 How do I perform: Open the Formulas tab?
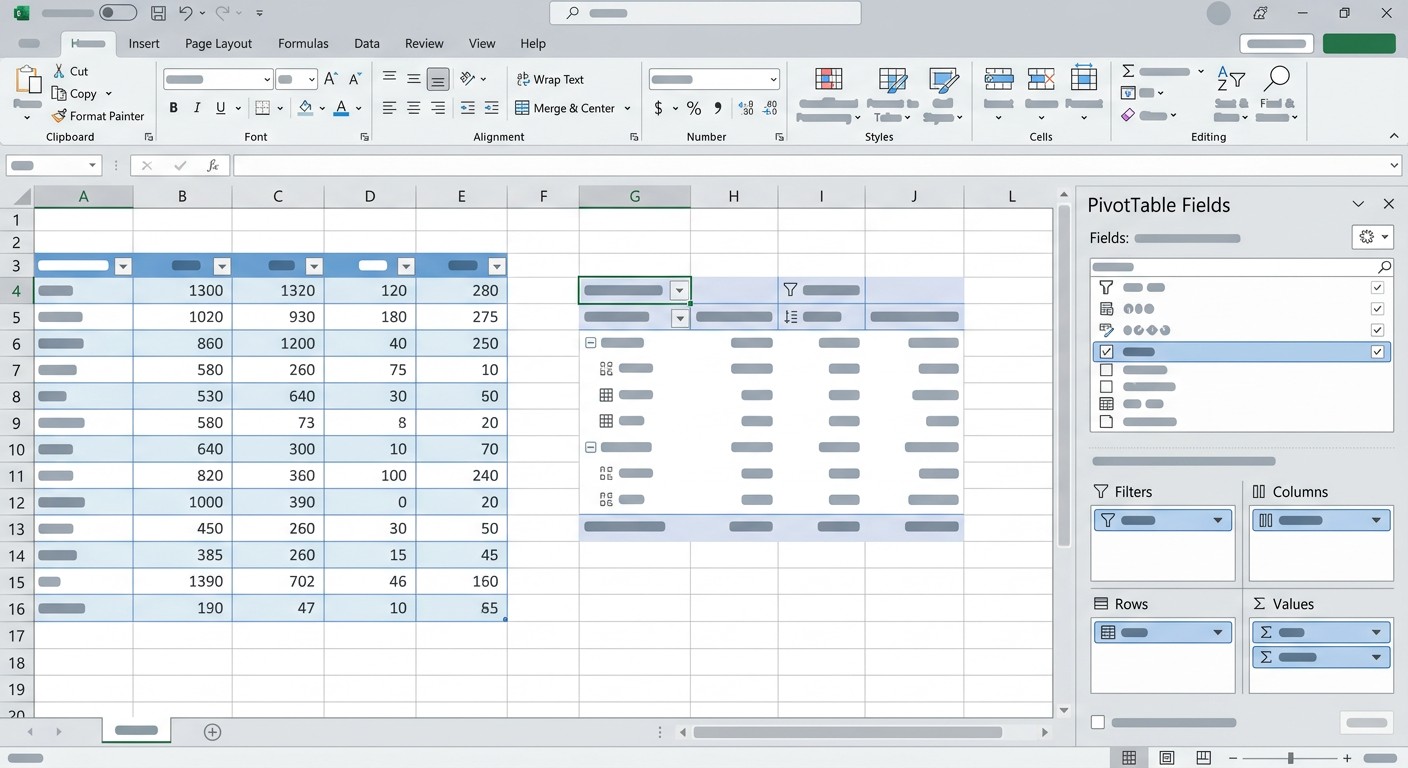(x=303, y=43)
